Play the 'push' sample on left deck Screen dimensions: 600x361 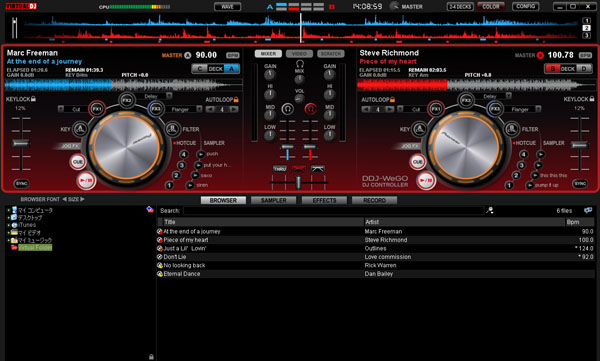click(x=201, y=154)
